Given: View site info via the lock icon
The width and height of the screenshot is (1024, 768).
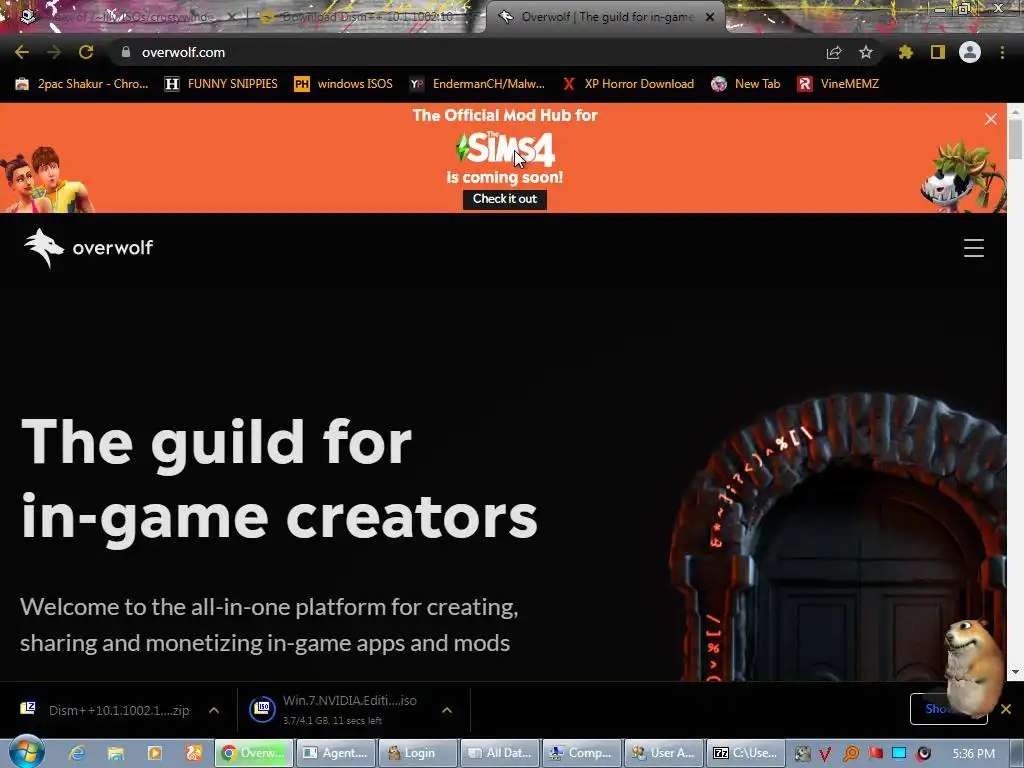Looking at the screenshot, I should [126, 52].
